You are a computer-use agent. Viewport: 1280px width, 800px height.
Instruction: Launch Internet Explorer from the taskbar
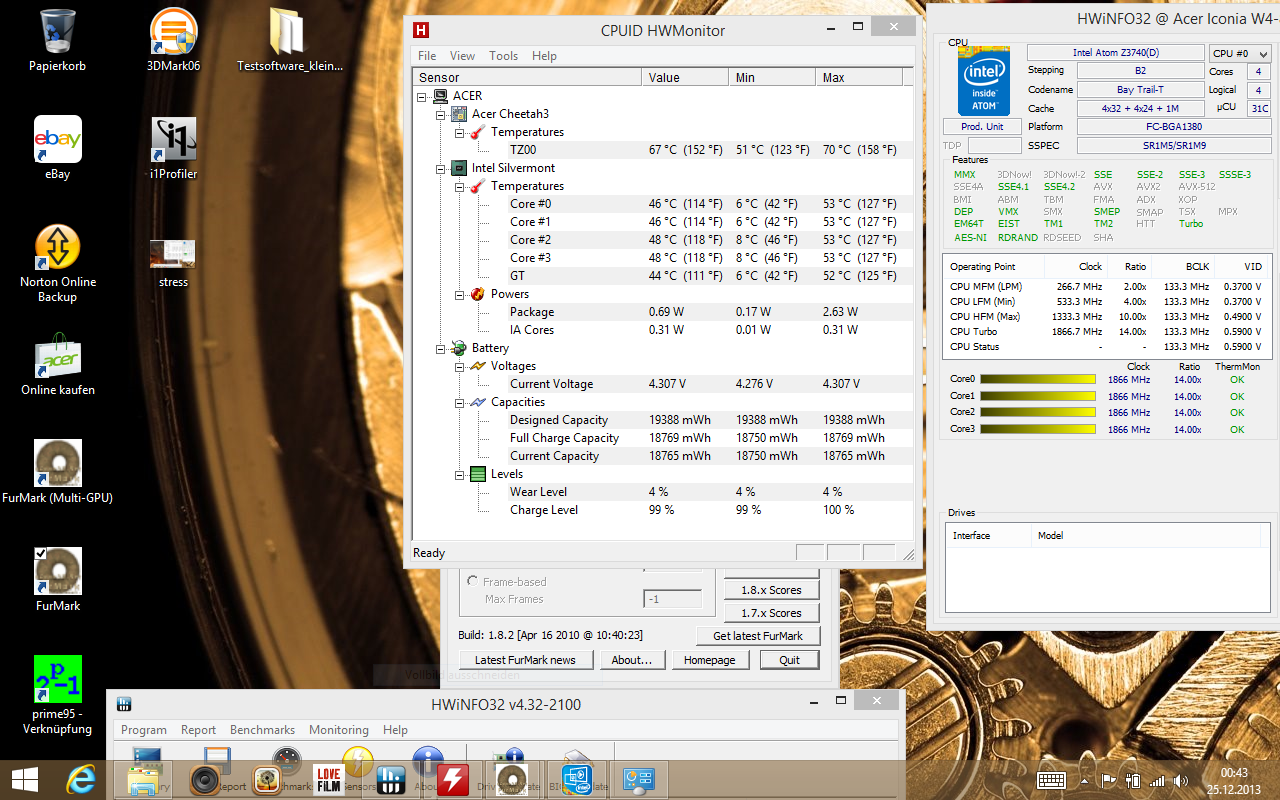80,779
